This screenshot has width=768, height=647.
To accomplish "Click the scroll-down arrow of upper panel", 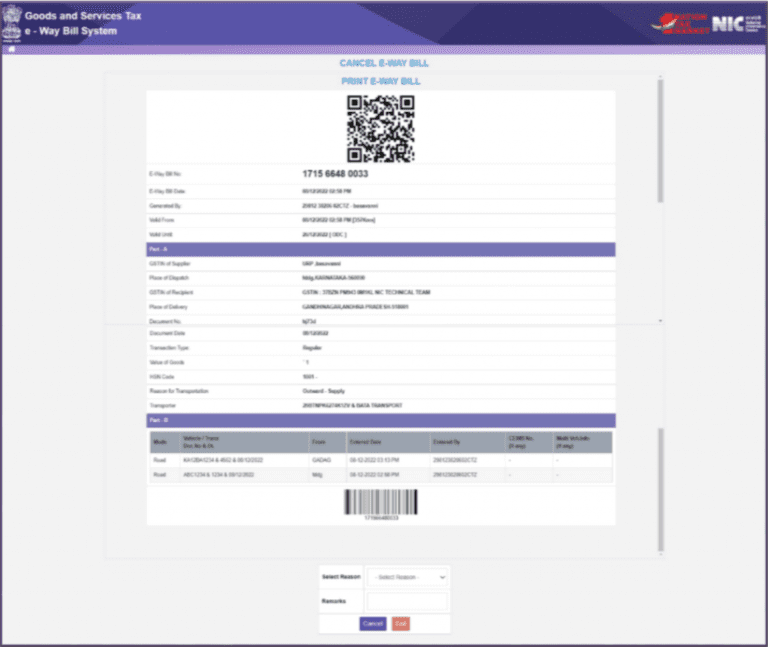I will pyautogui.click(x=660, y=320).
